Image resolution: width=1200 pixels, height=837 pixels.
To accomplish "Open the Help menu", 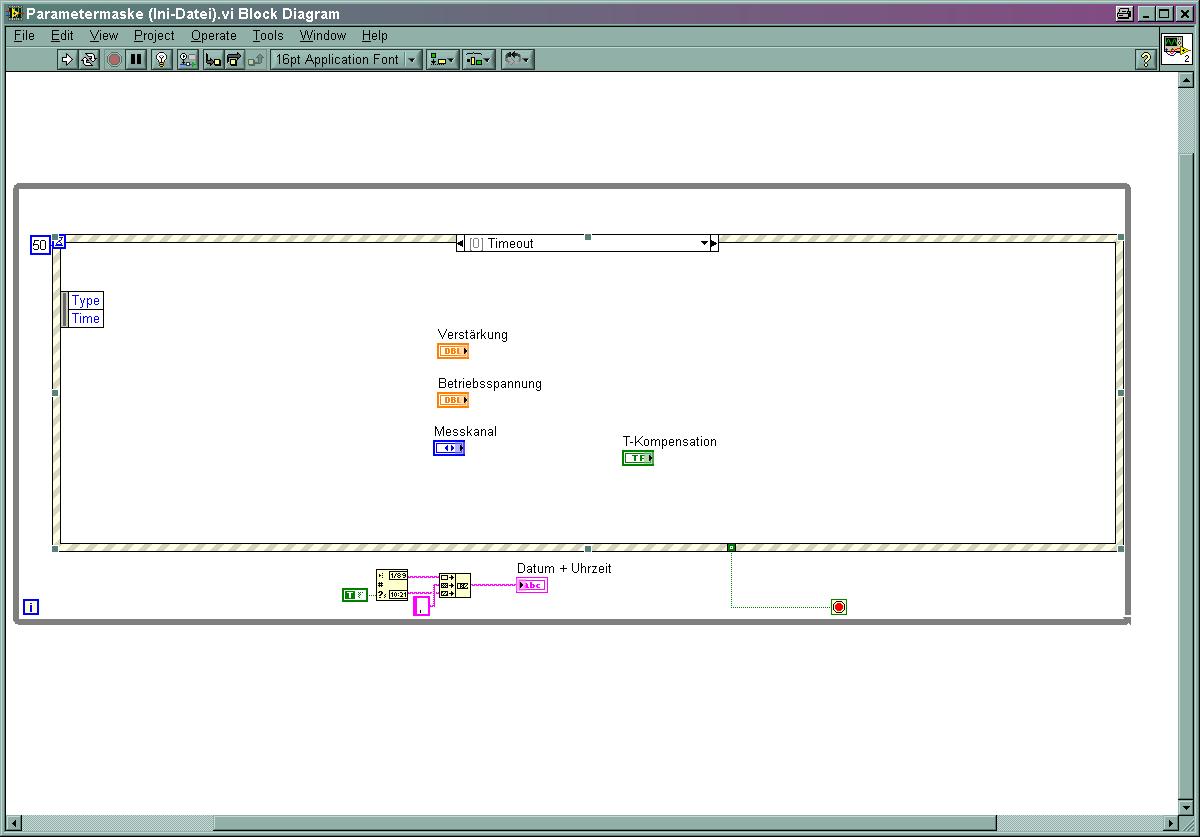I will (x=374, y=35).
